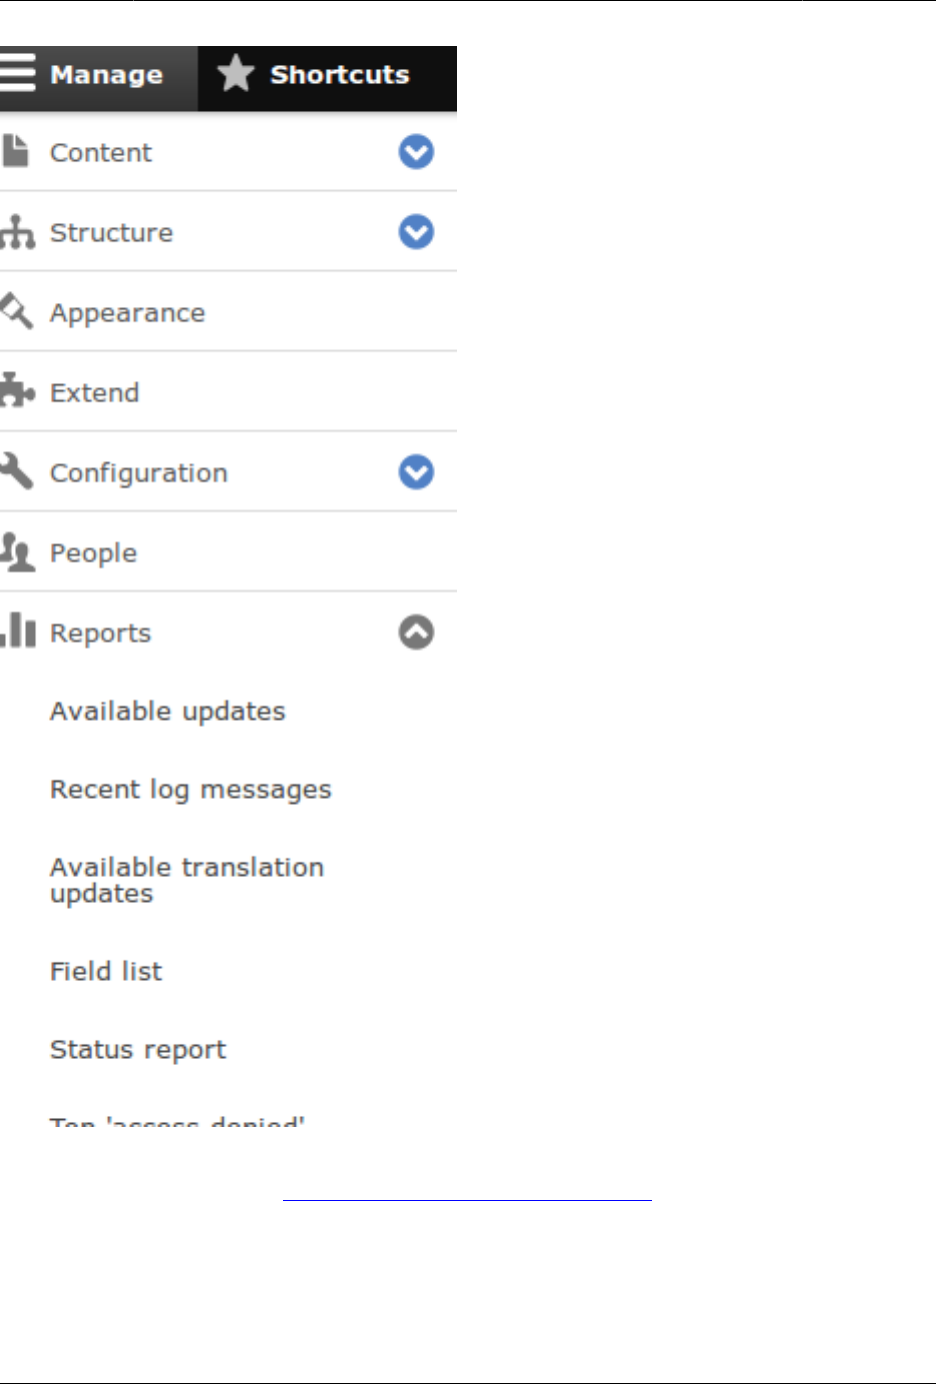Click the Shortcuts star icon
936x1384 pixels.
tap(236, 74)
